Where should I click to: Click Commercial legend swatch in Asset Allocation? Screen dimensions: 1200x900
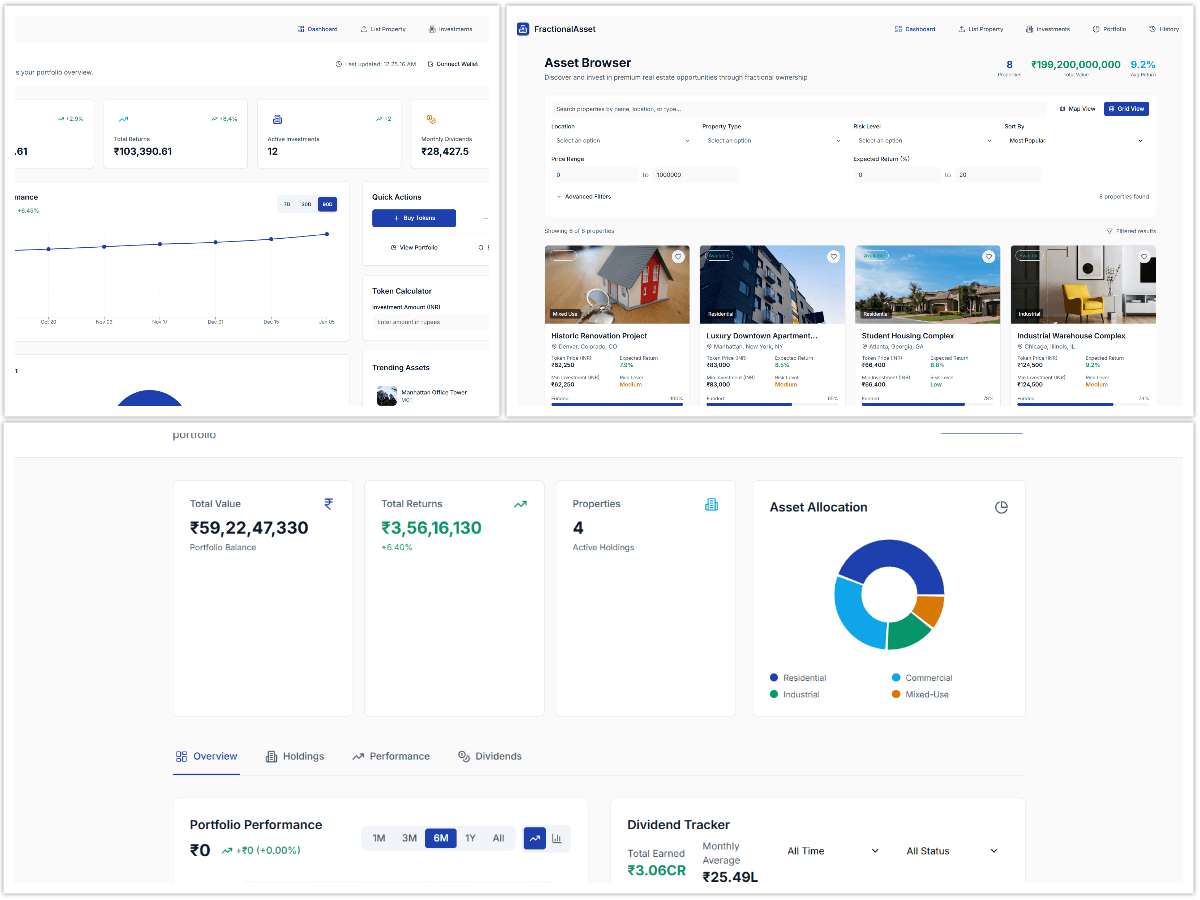896,678
